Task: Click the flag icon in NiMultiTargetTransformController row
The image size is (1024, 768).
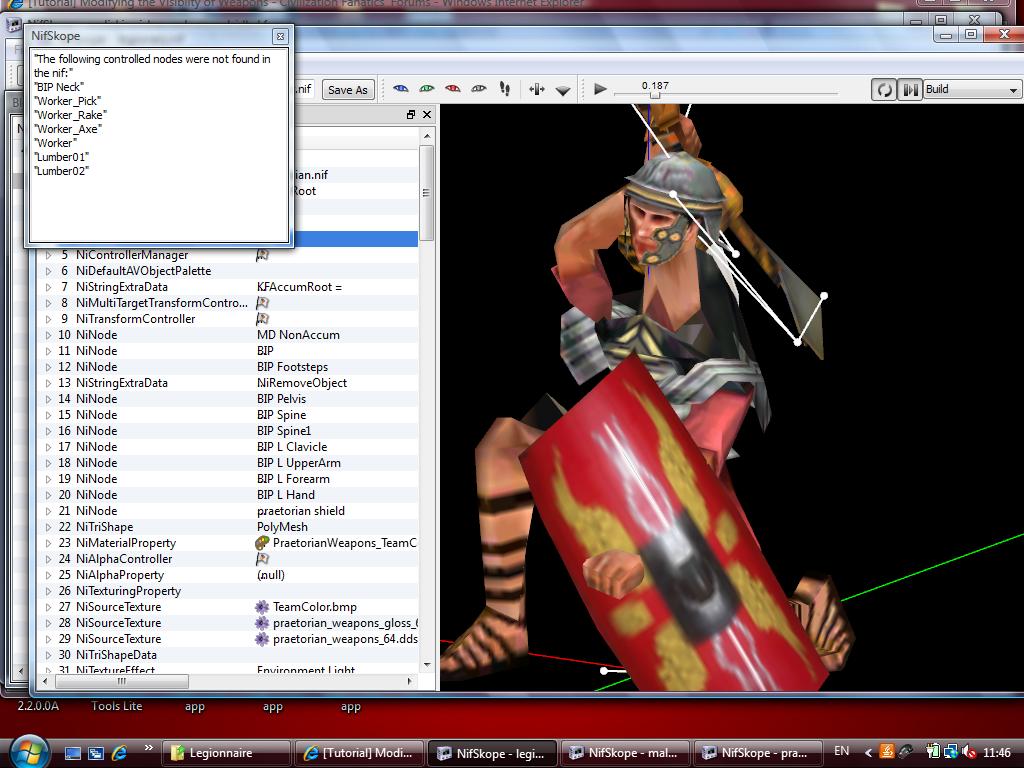Action: tap(262, 303)
